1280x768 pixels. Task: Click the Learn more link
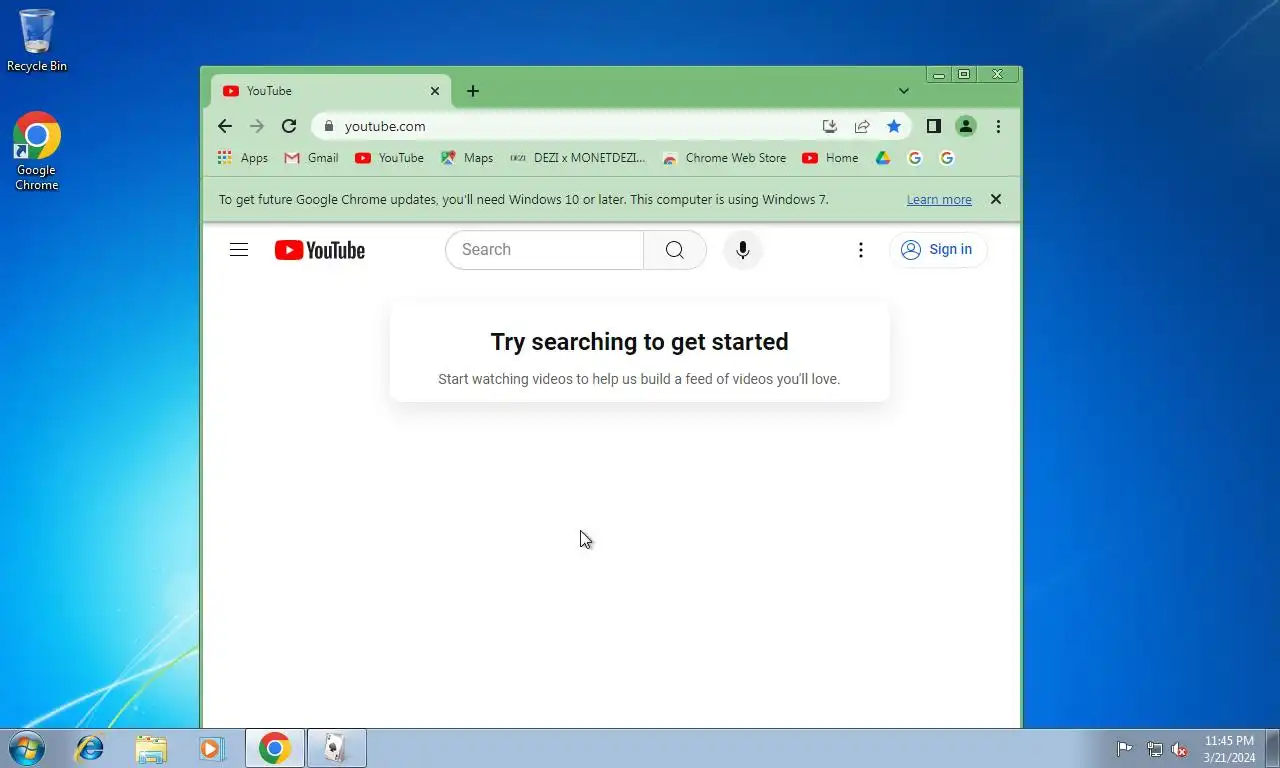[939, 200]
